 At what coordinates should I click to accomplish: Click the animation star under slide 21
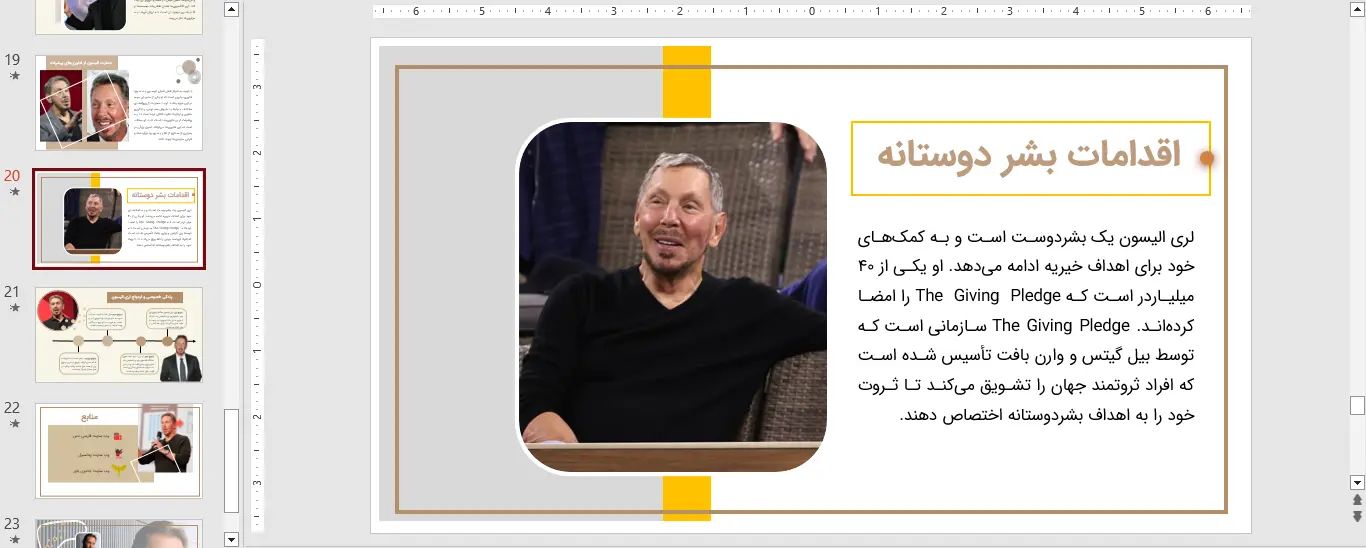pos(14,308)
